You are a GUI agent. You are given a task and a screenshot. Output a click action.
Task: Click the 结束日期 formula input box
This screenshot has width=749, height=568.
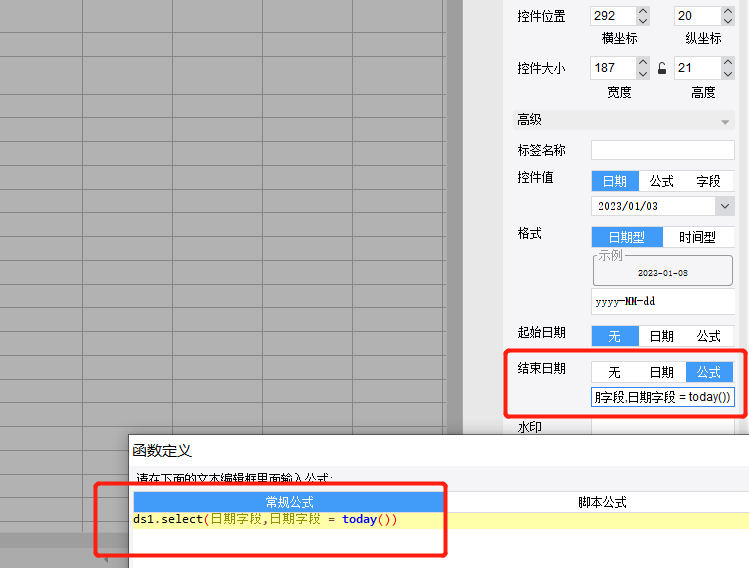click(663, 397)
